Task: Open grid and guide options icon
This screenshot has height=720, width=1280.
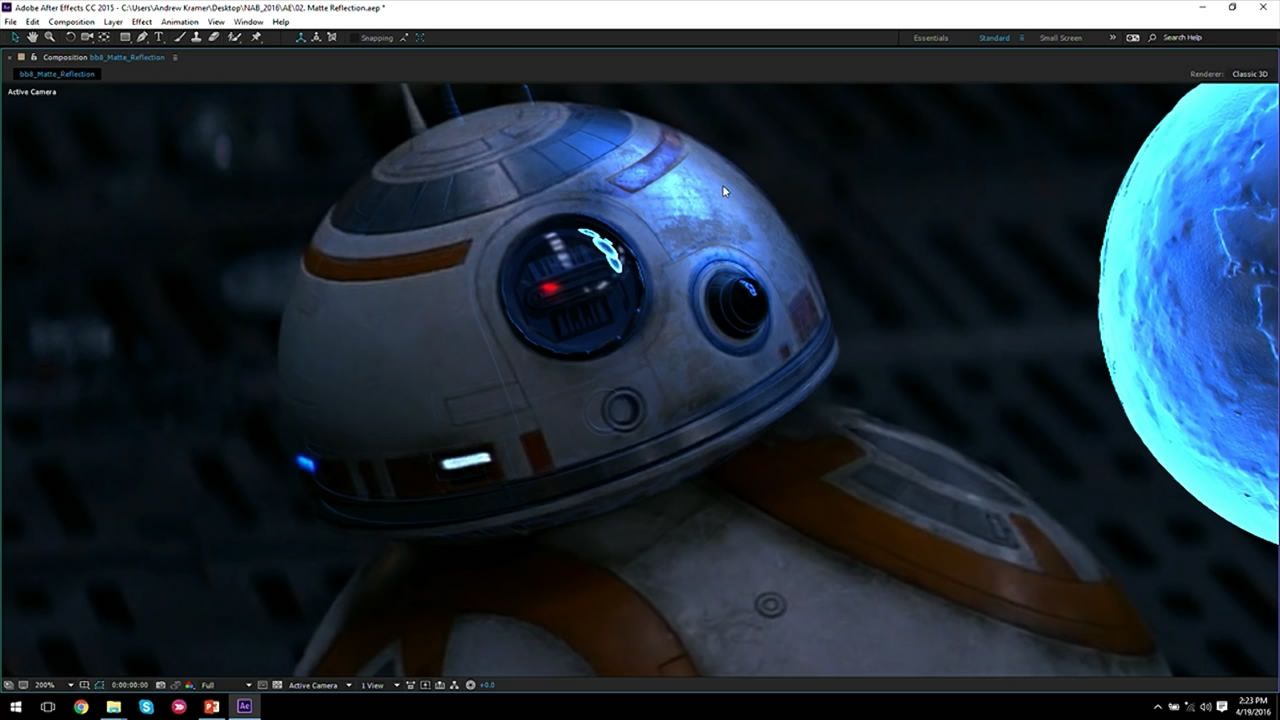Action: click(x=84, y=685)
